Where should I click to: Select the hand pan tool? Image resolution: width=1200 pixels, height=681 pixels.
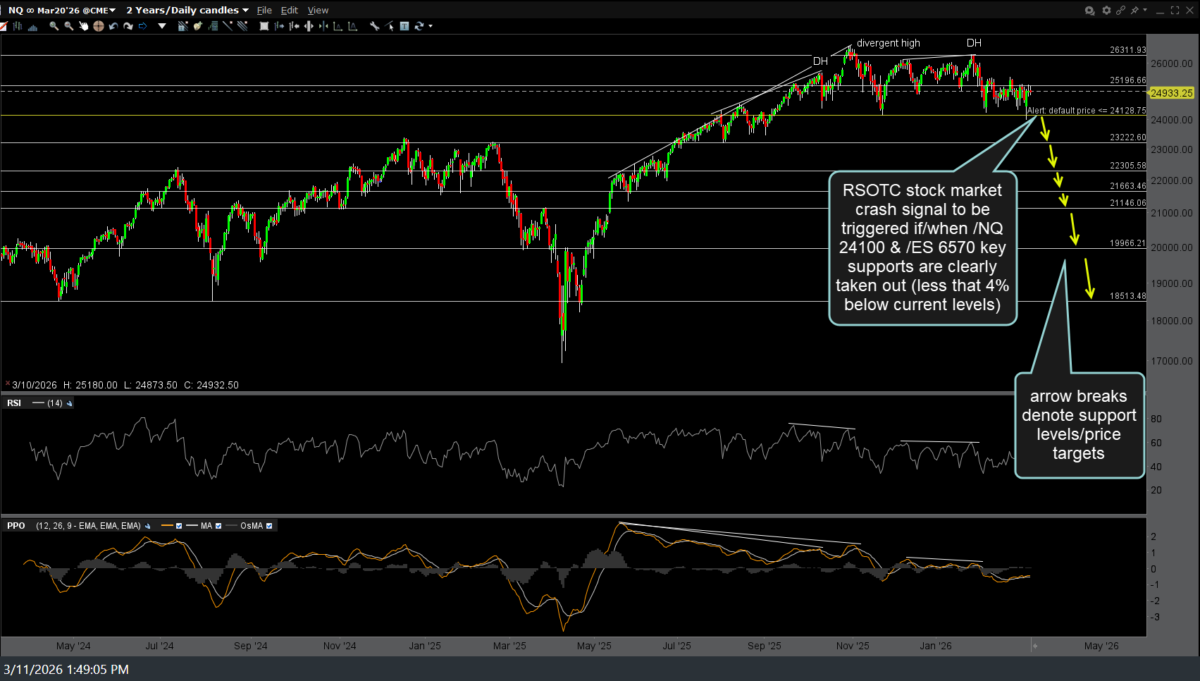coord(84,26)
